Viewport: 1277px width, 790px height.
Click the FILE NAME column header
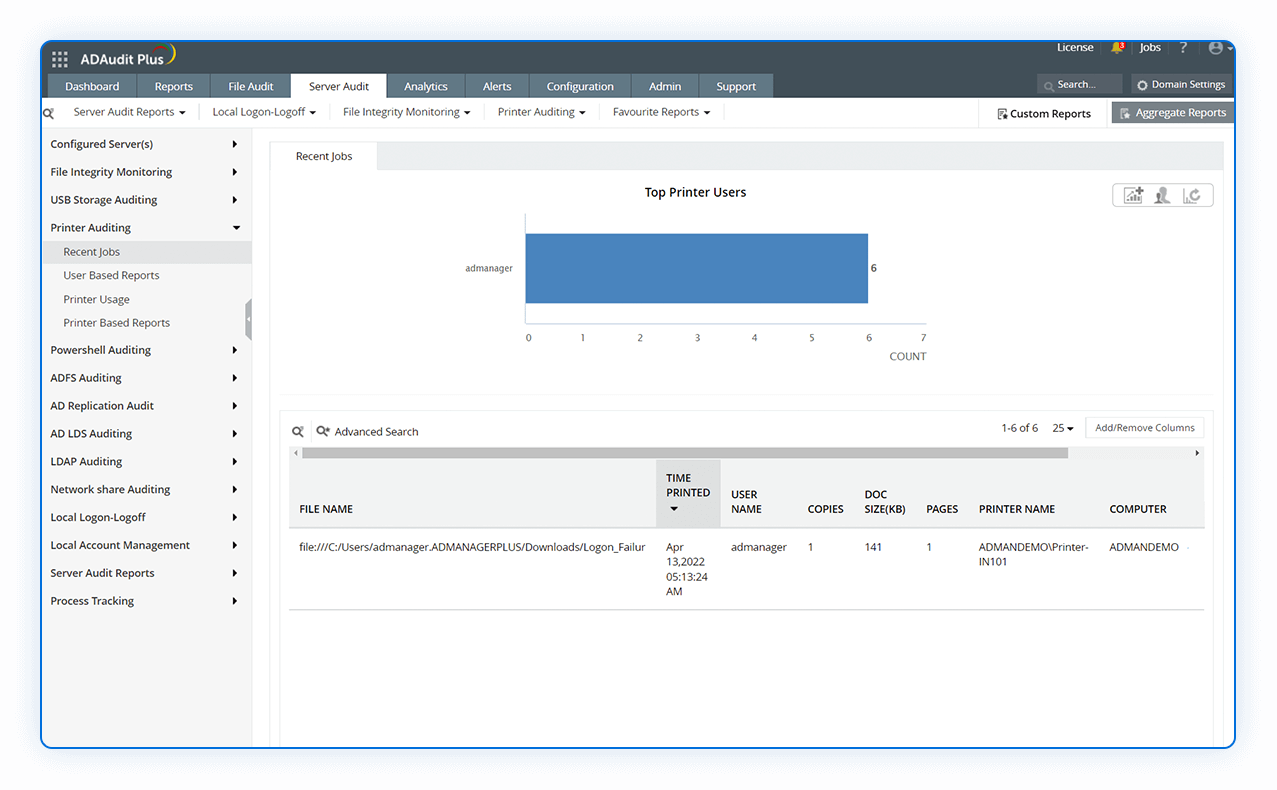[x=326, y=509]
